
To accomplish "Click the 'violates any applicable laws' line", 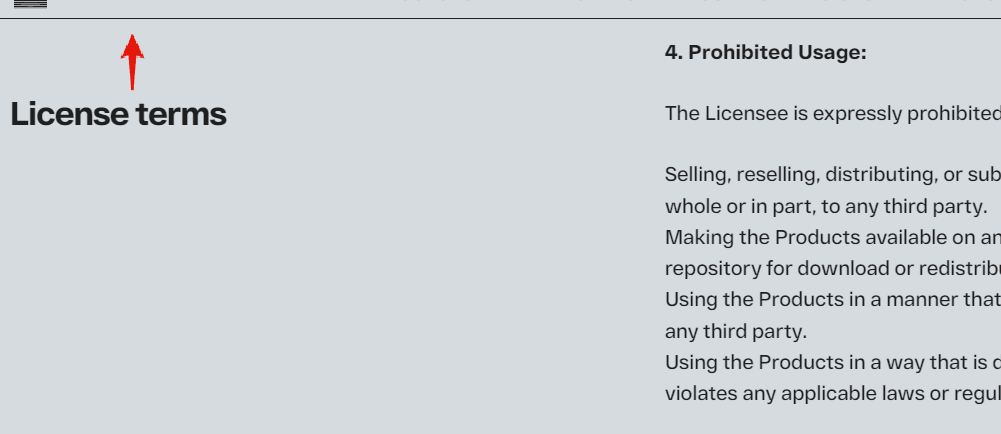I will click(832, 393).
